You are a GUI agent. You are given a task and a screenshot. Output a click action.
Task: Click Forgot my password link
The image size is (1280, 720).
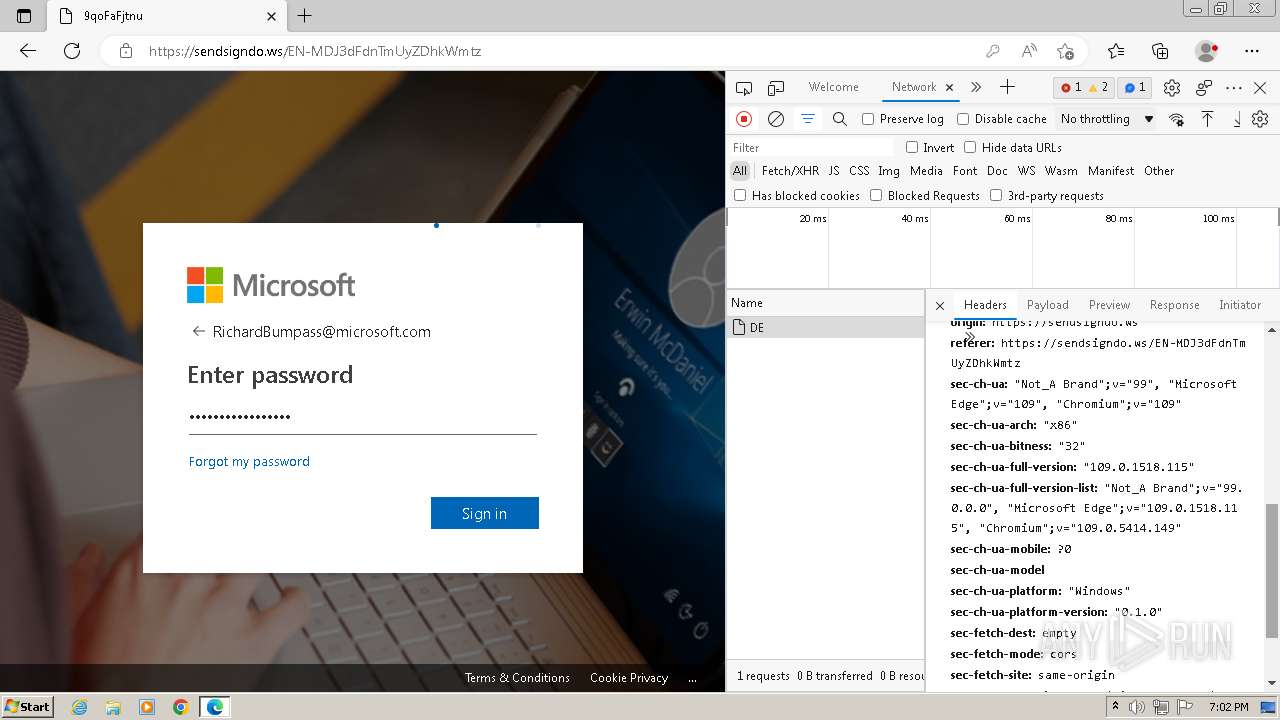[249, 461]
